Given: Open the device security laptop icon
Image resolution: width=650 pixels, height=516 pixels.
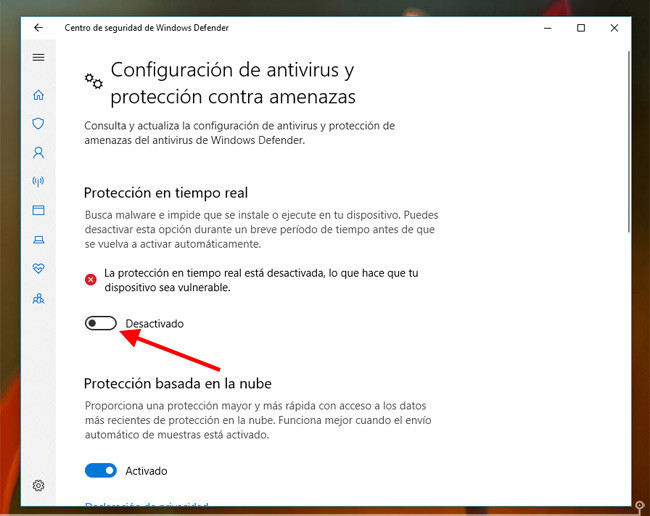Looking at the screenshot, I should coord(38,240).
